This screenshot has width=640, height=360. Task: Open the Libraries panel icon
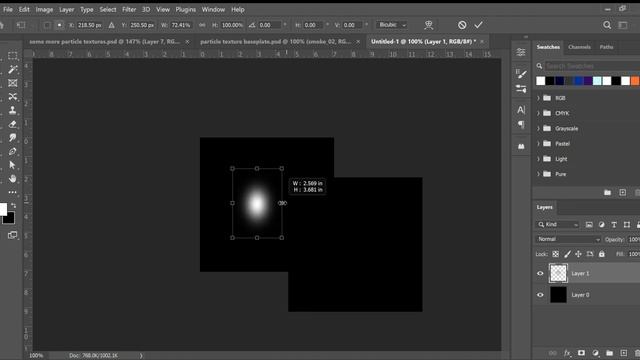click(x=521, y=146)
